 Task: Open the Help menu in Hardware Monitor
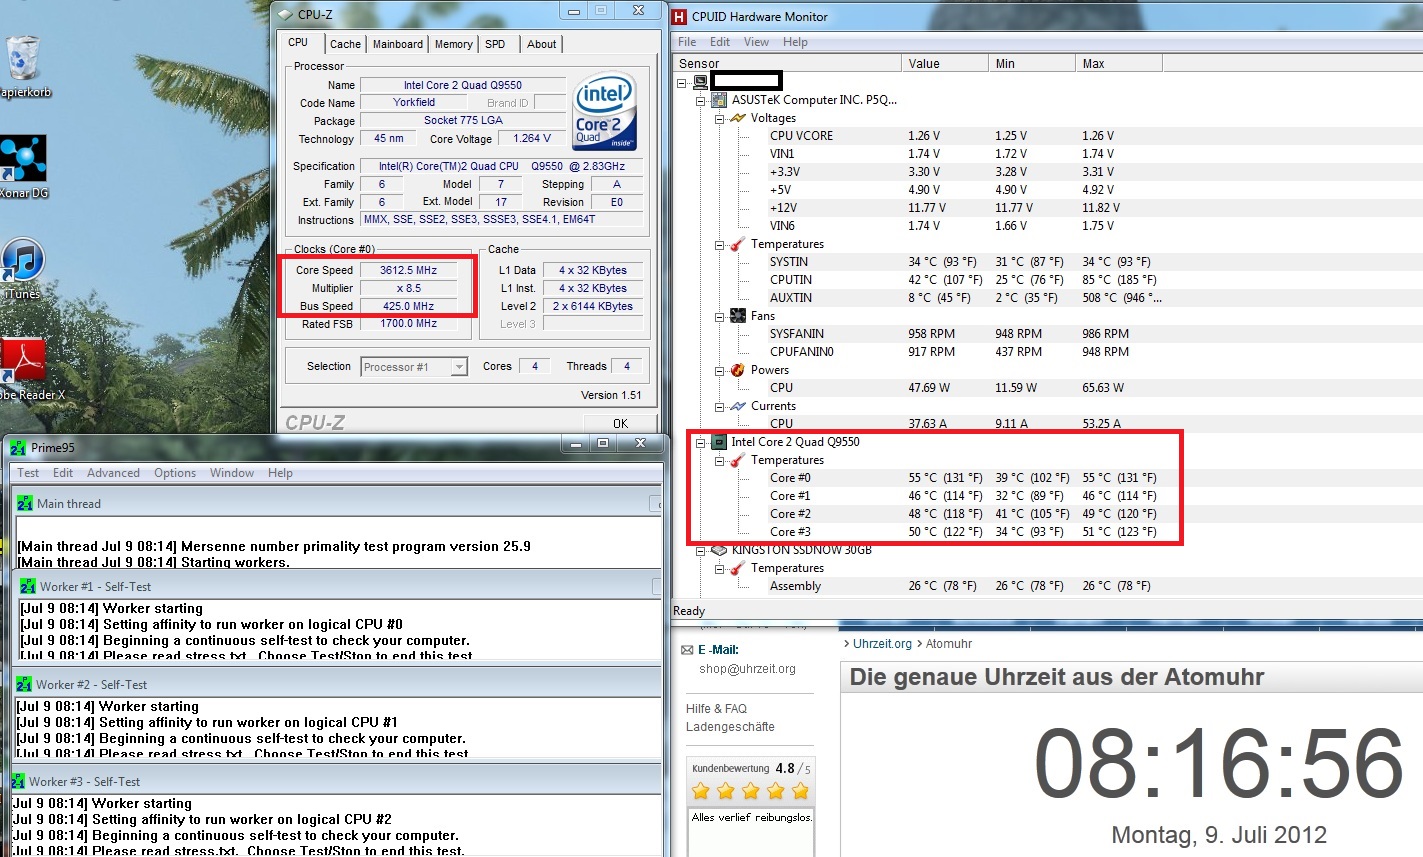pos(795,42)
